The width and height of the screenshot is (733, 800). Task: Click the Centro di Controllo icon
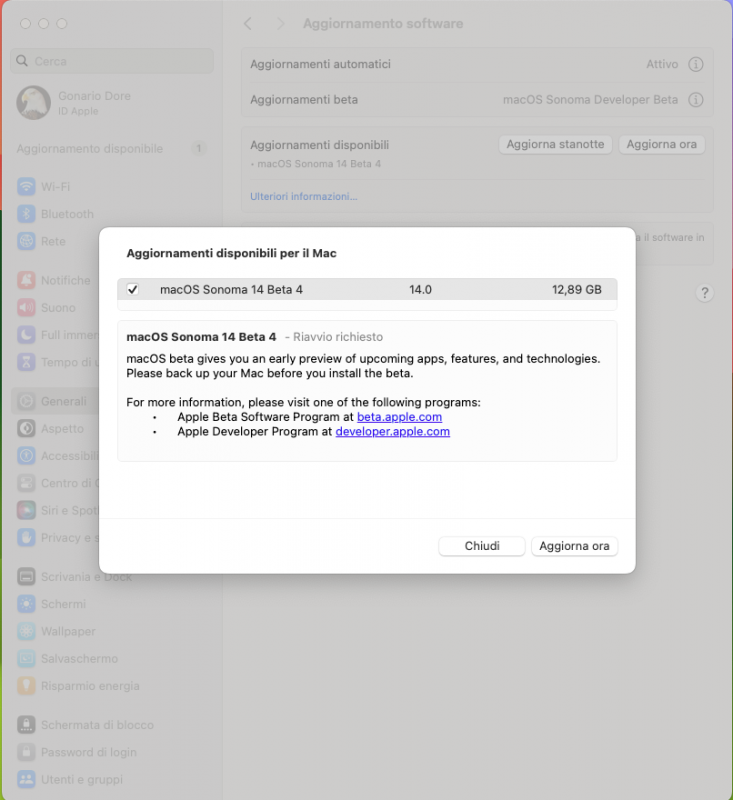[x=26, y=483]
